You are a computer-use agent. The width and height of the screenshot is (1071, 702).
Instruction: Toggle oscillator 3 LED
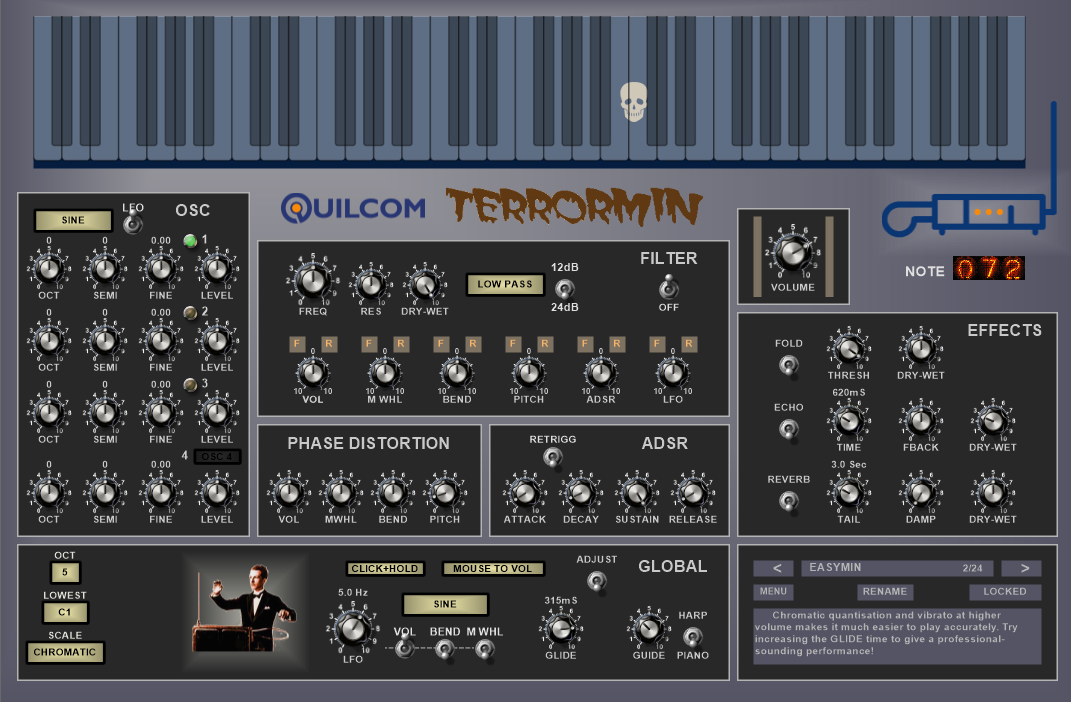point(190,384)
